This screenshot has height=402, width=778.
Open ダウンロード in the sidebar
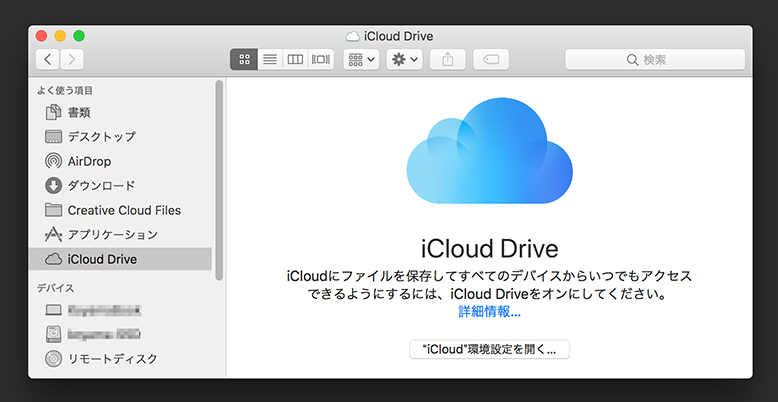(x=120, y=186)
